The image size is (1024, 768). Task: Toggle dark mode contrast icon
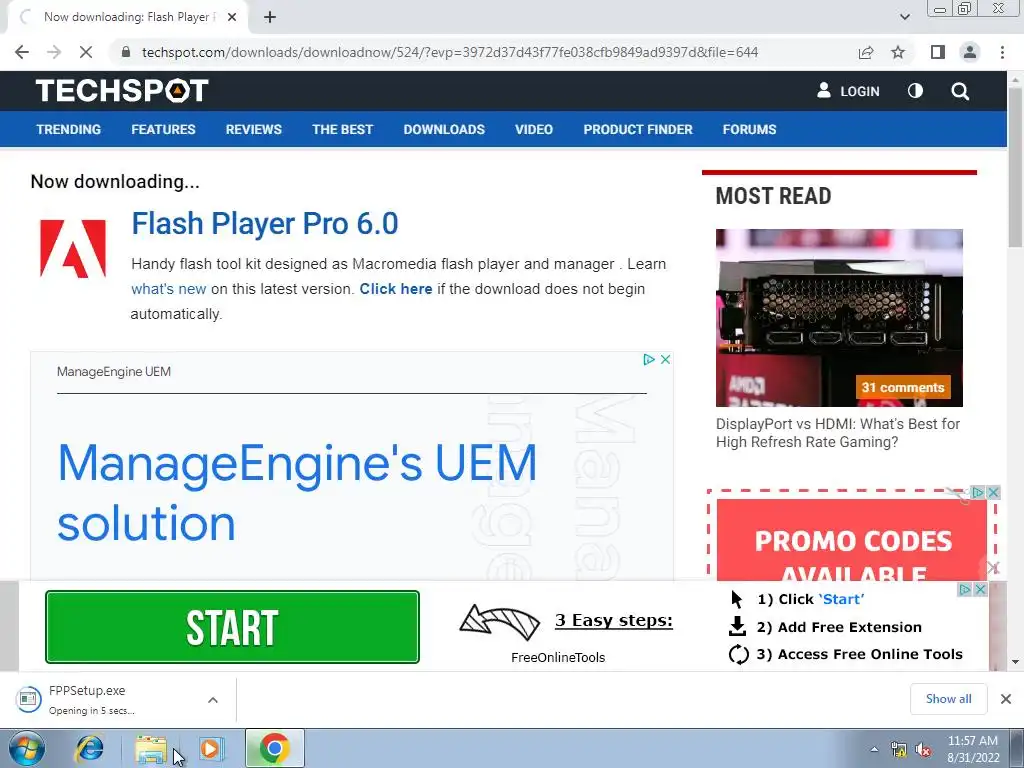coord(916,91)
